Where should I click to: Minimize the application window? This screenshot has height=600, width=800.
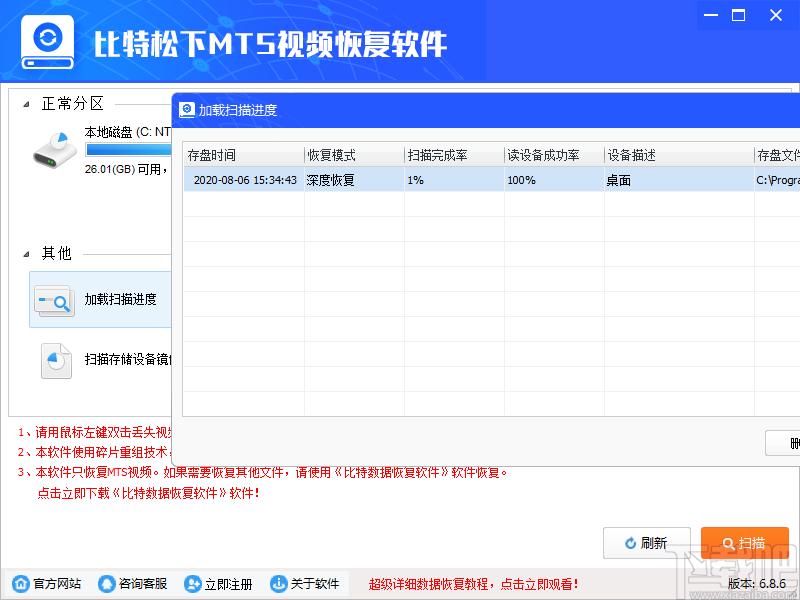pos(711,15)
